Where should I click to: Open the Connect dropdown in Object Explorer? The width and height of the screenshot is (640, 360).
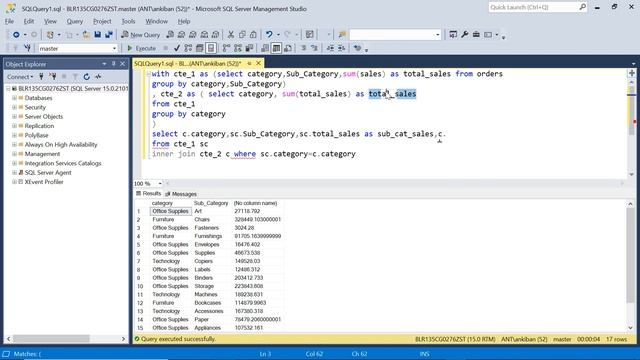click(x=19, y=76)
